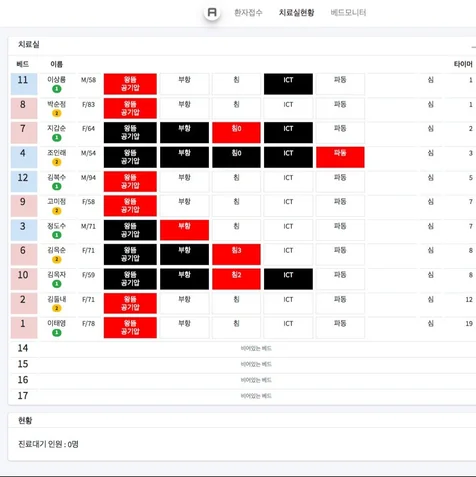Click green badge 1 under 이상룡
This screenshot has height=477, width=476.
[57, 89]
